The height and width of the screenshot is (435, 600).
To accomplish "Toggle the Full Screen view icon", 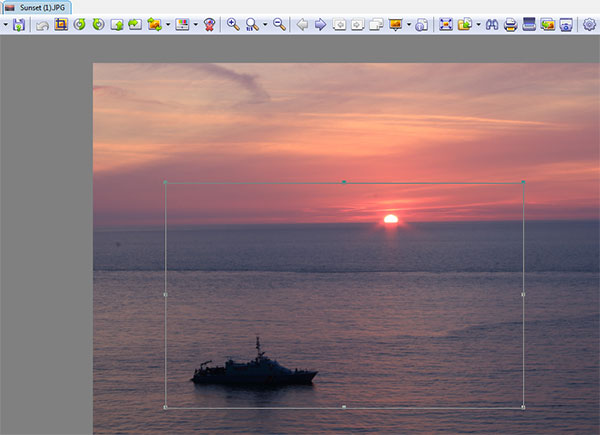I will click(x=446, y=24).
